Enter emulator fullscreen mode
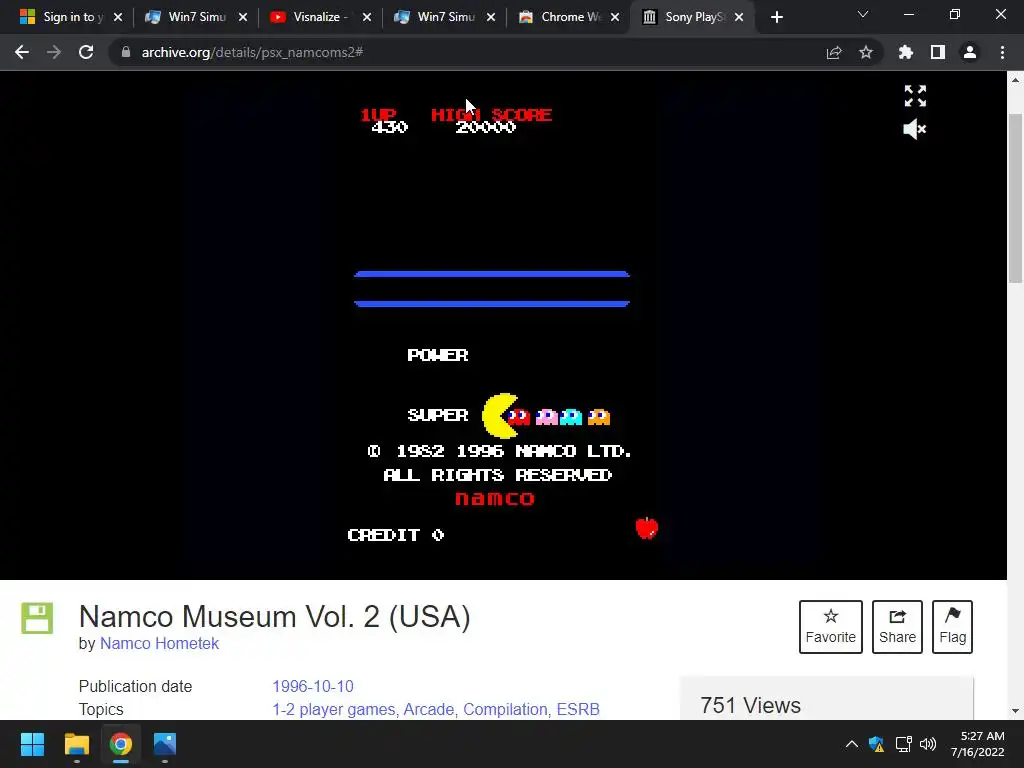The width and height of the screenshot is (1024, 768). click(x=915, y=96)
